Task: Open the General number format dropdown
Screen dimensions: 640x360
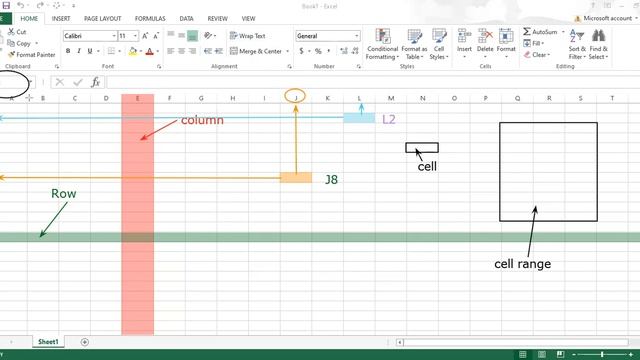Action: (x=357, y=36)
